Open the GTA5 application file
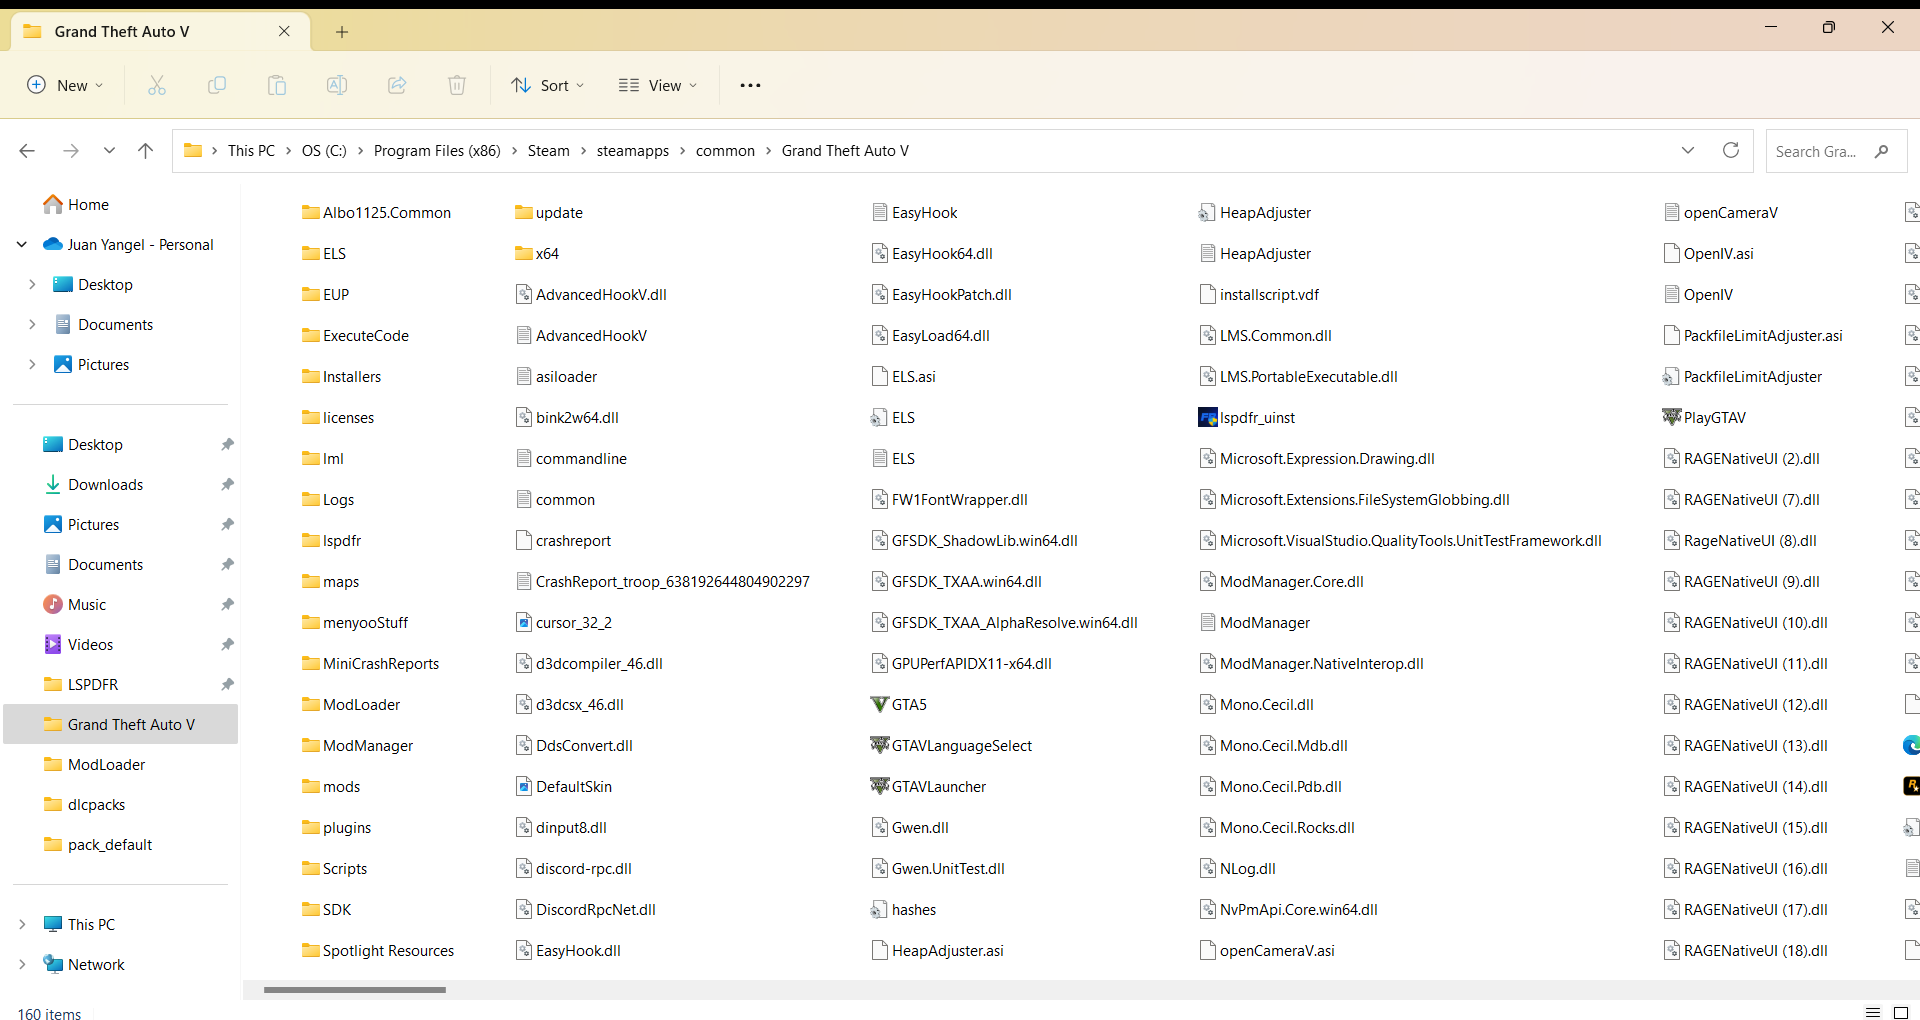The height and width of the screenshot is (1020, 1920). [908, 705]
